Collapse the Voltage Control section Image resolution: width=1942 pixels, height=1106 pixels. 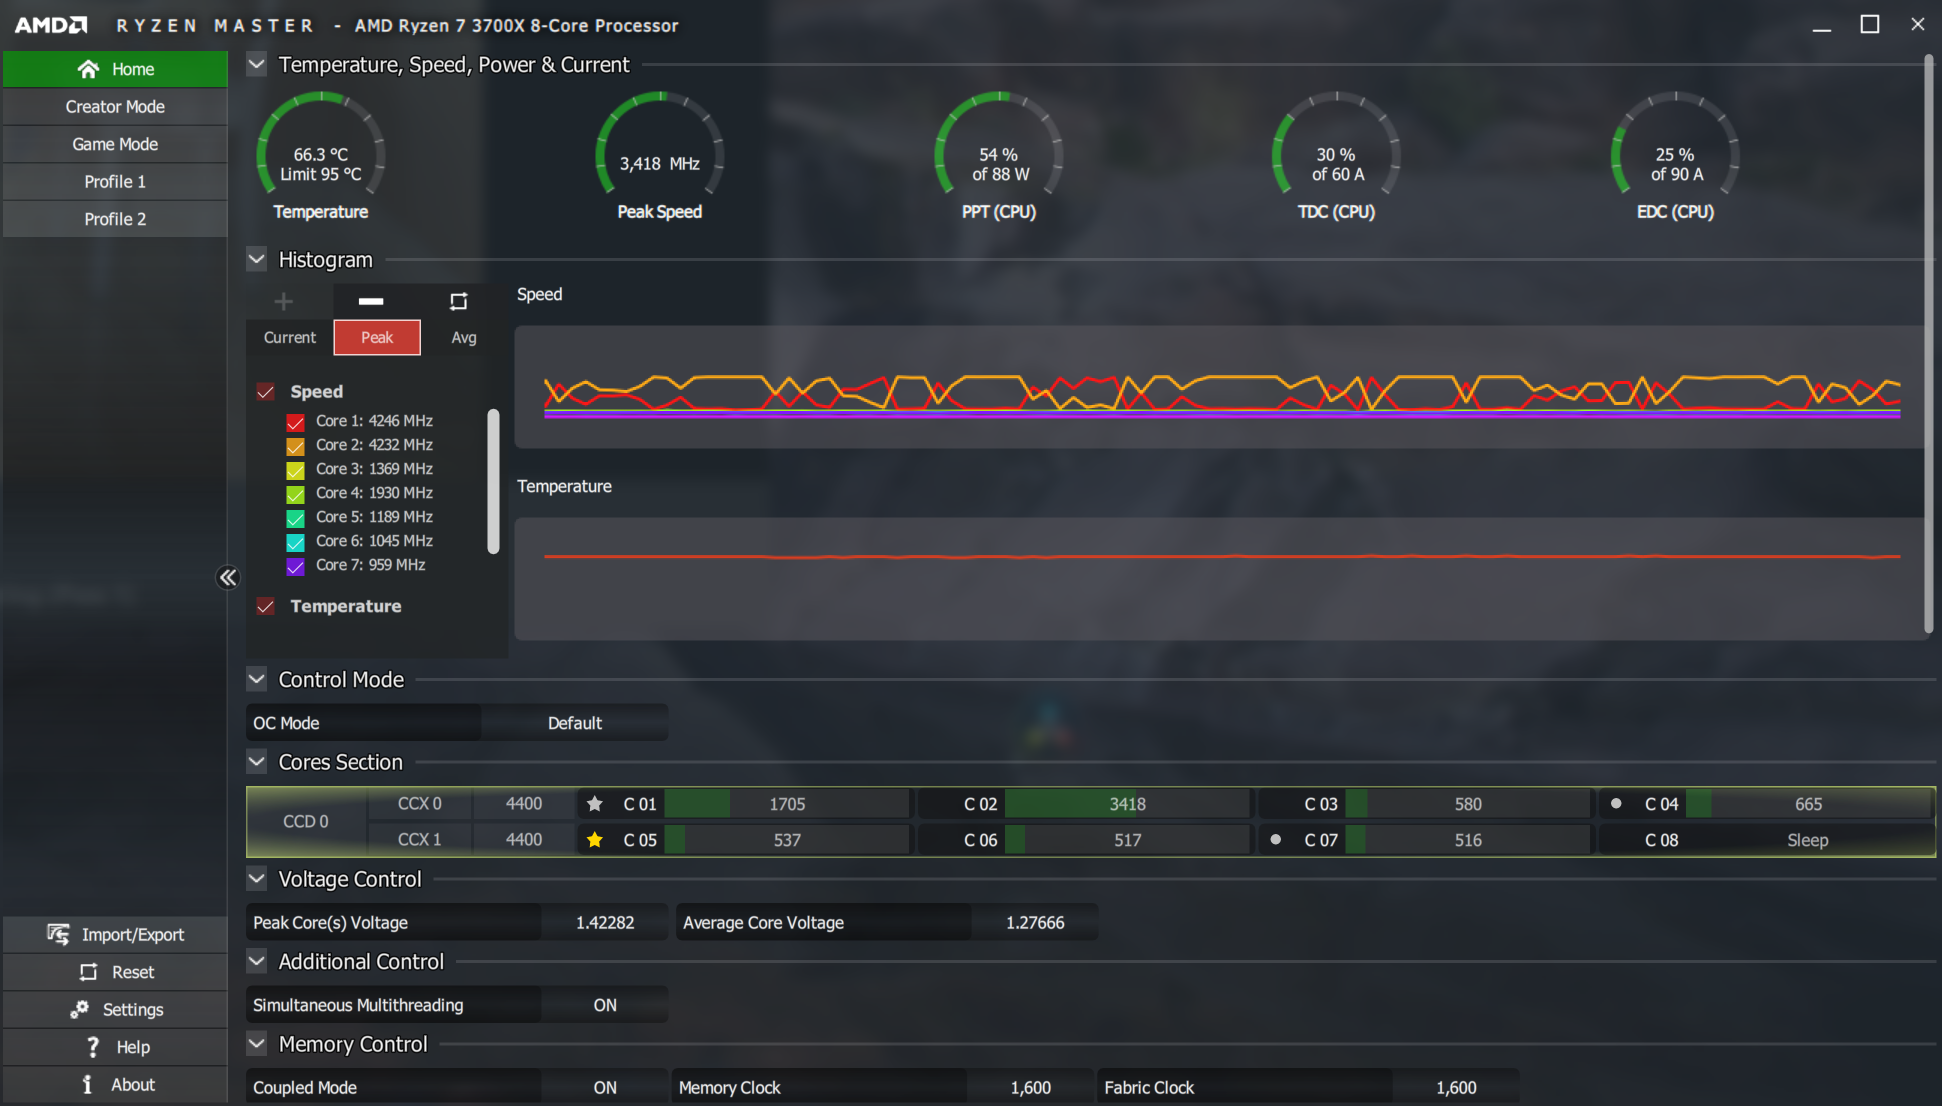[x=257, y=879]
